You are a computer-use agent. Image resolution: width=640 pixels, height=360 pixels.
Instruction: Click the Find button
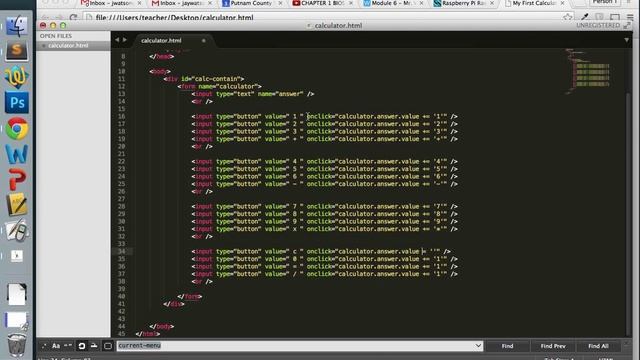507,346
